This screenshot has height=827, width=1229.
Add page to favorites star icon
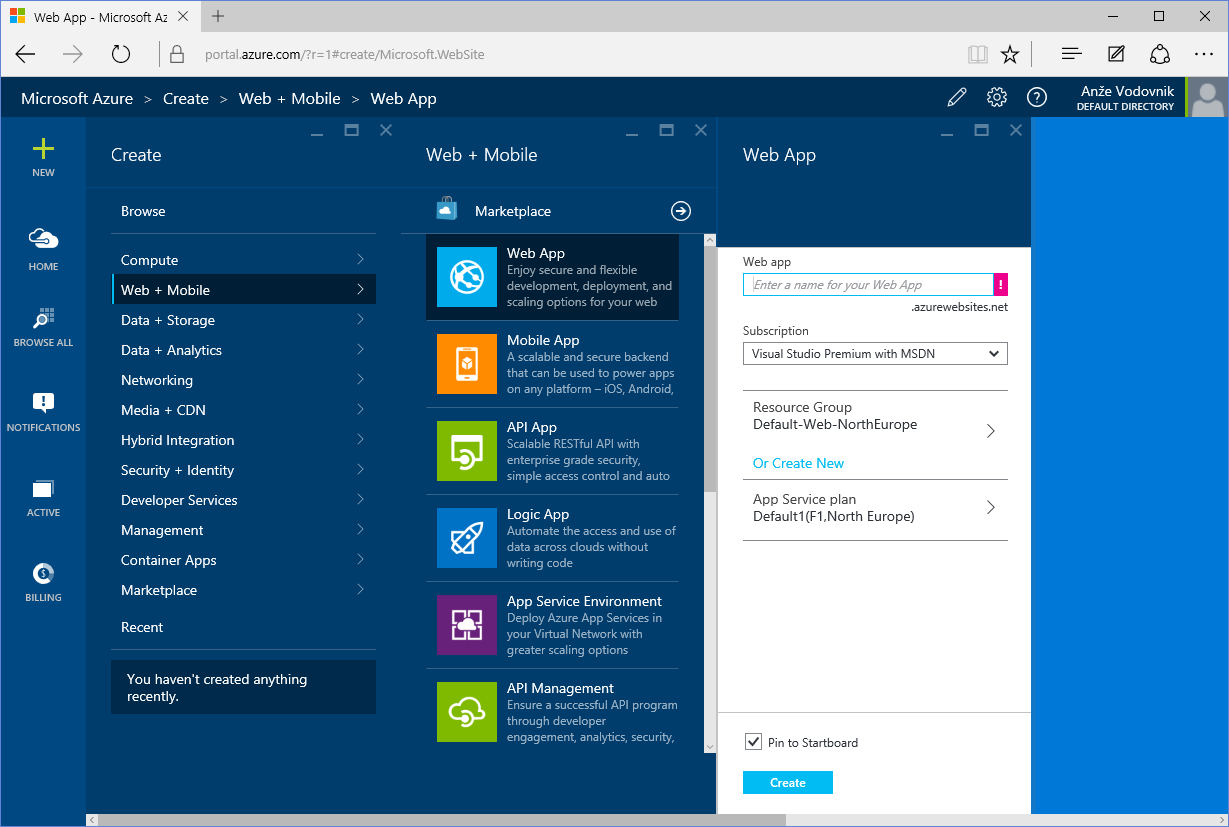(x=1010, y=54)
